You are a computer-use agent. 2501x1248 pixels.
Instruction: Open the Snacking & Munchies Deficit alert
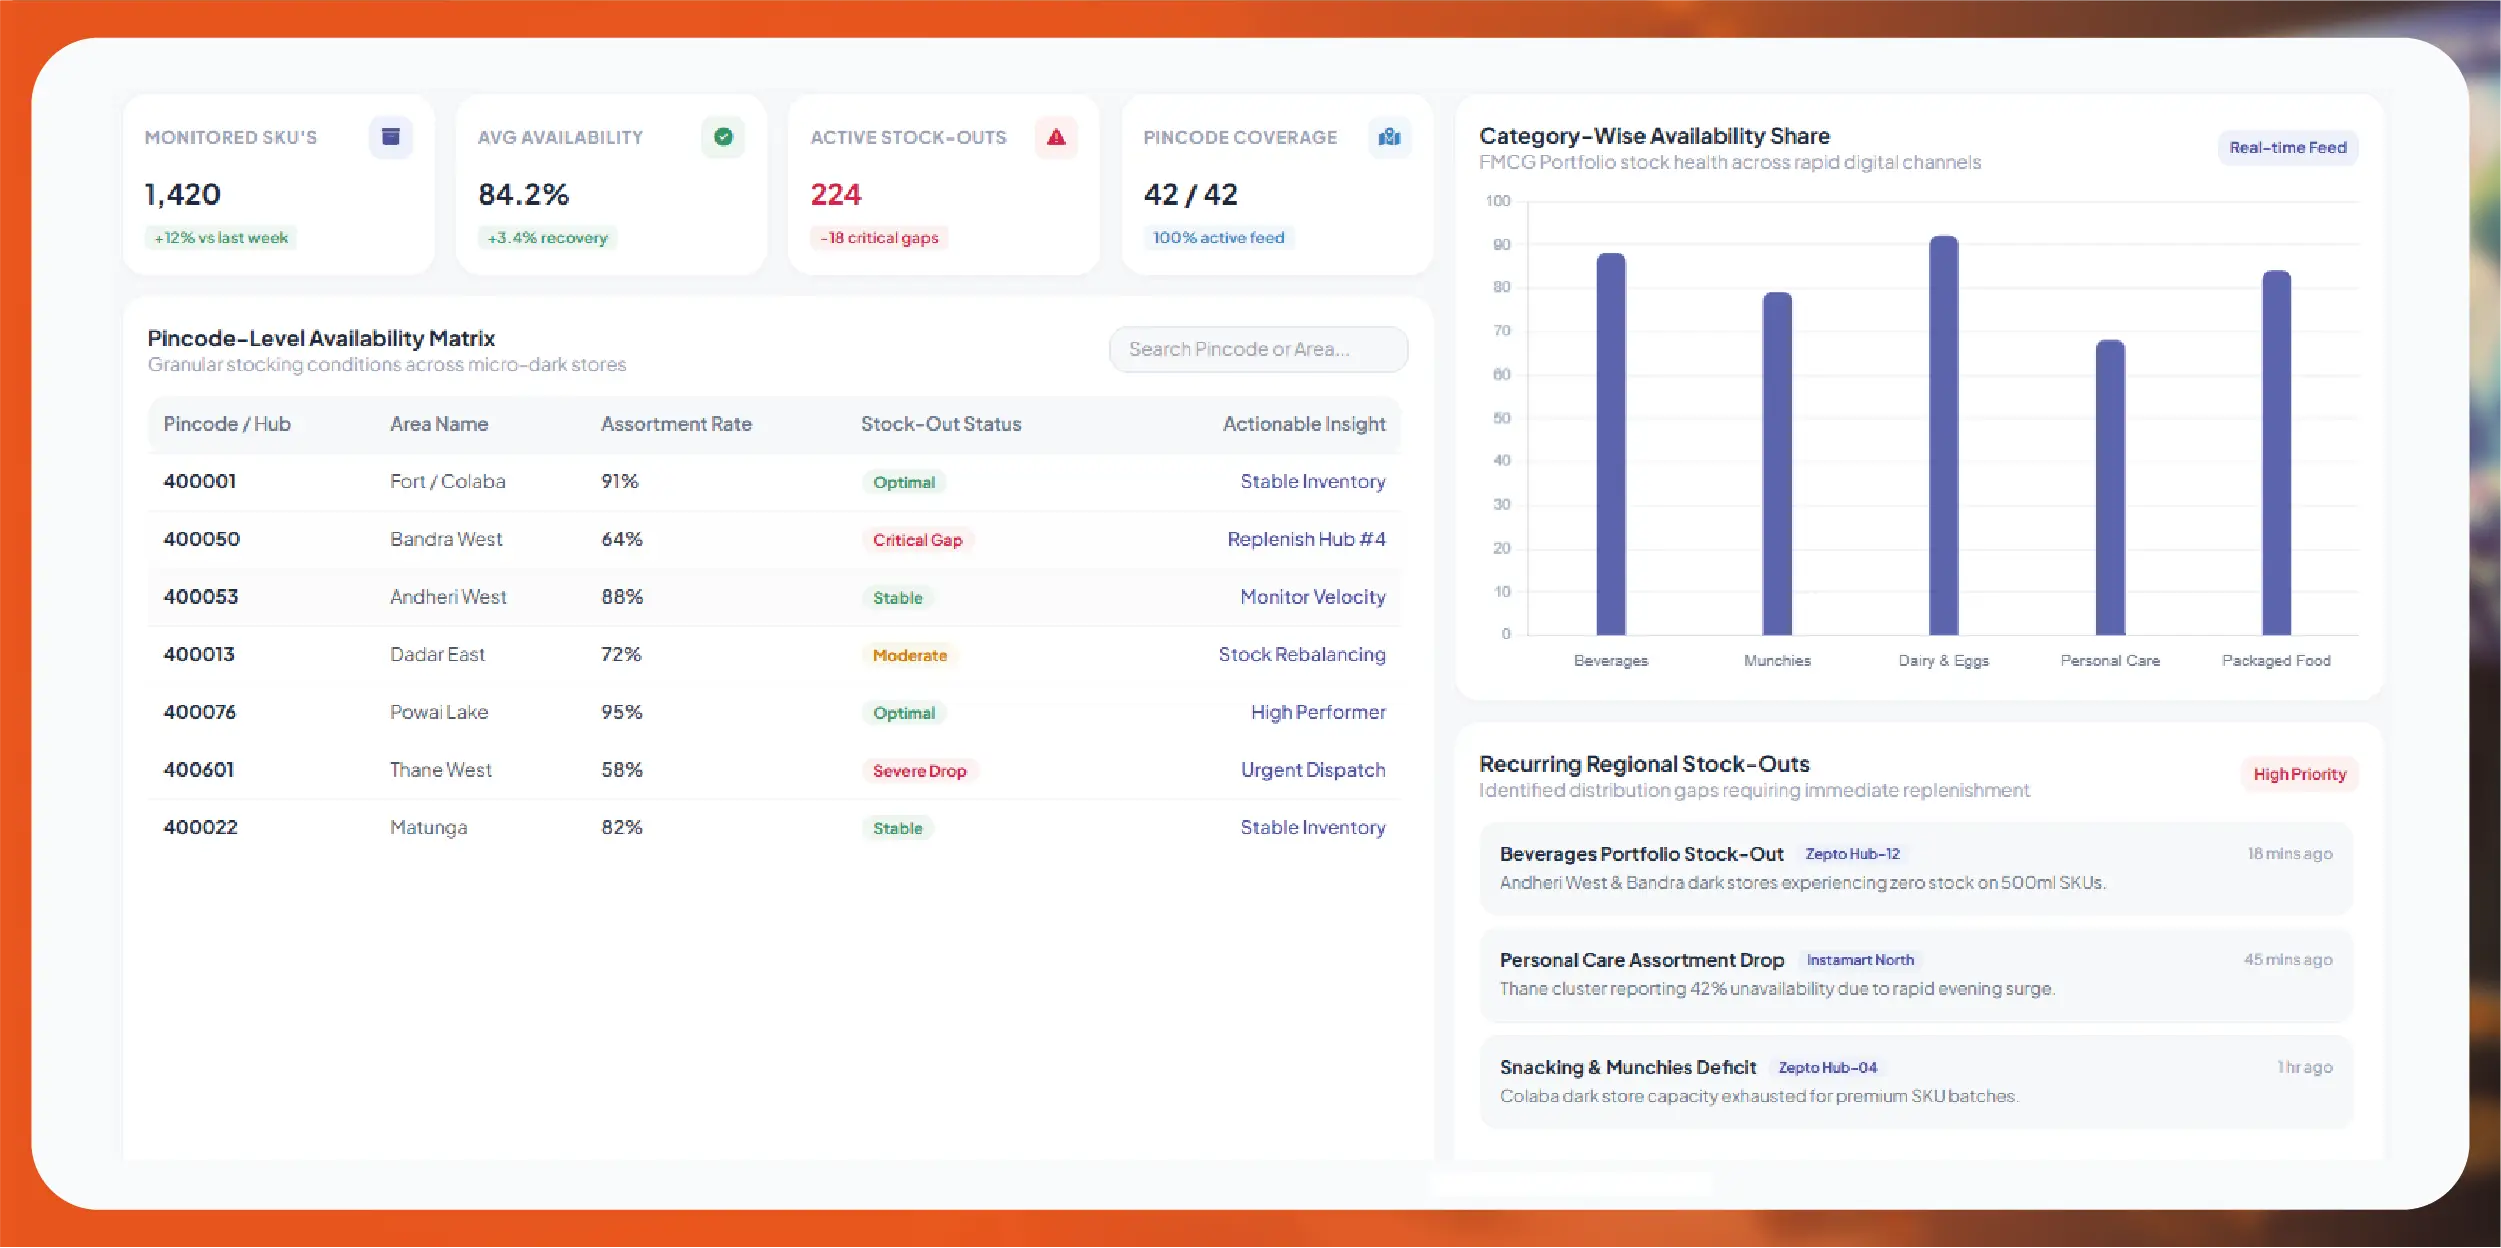[x=1916, y=1082]
